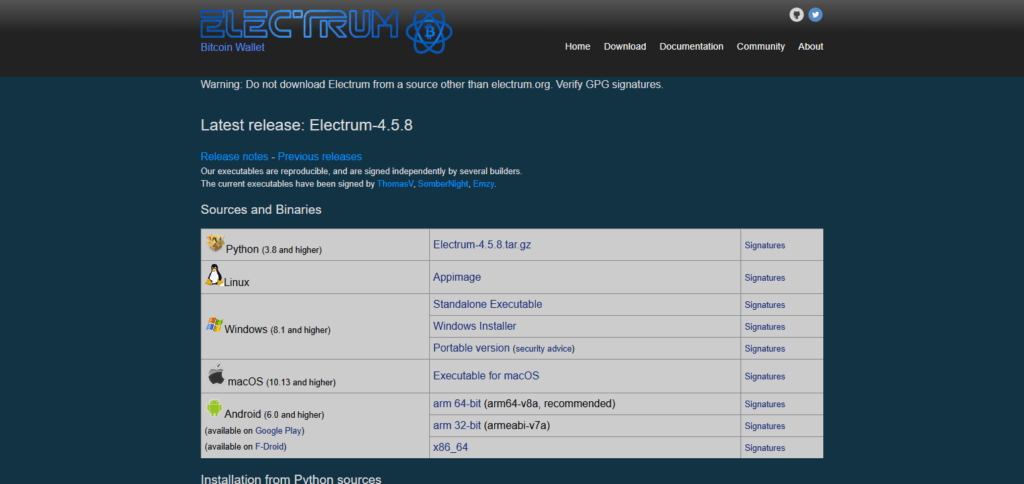Open Signatures for the Linux Appimage
The height and width of the screenshot is (484, 1024).
pyautogui.click(x=765, y=278)
